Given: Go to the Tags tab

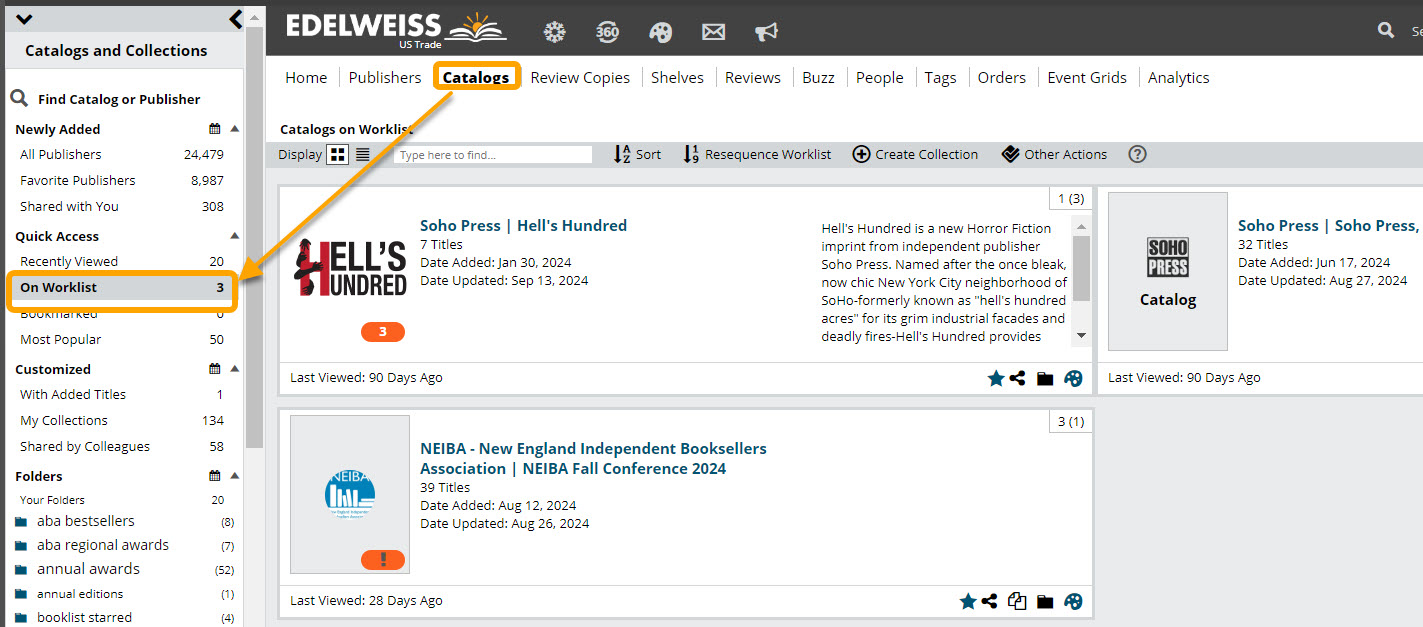Looking at the screenshot, I should click(x=940, y=77).
